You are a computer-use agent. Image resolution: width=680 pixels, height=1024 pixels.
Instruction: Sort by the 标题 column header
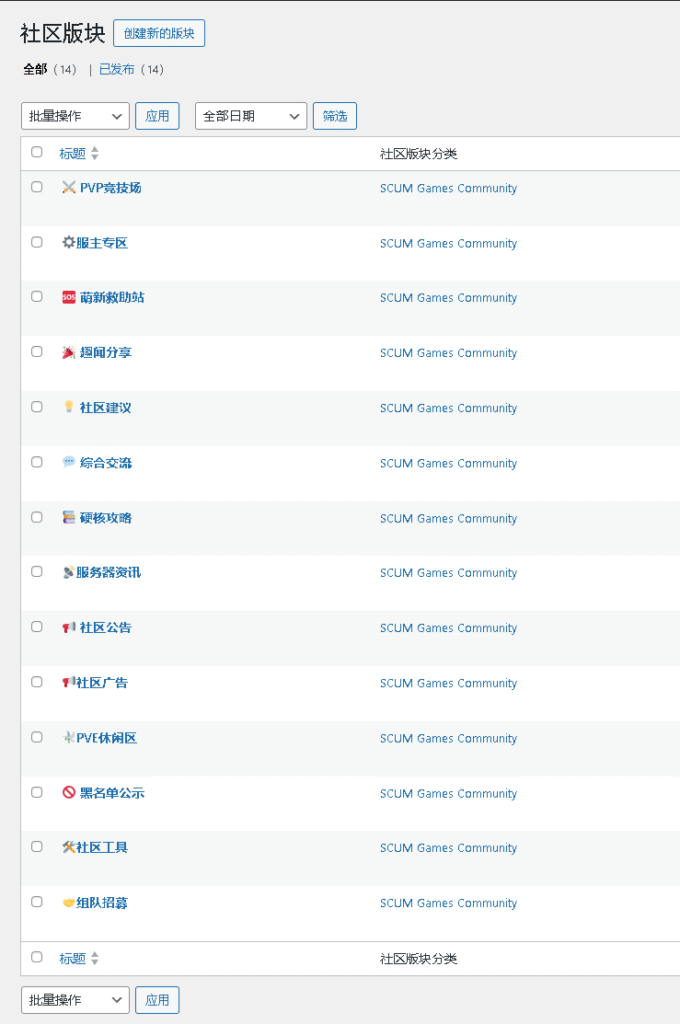tap(72, 154)
